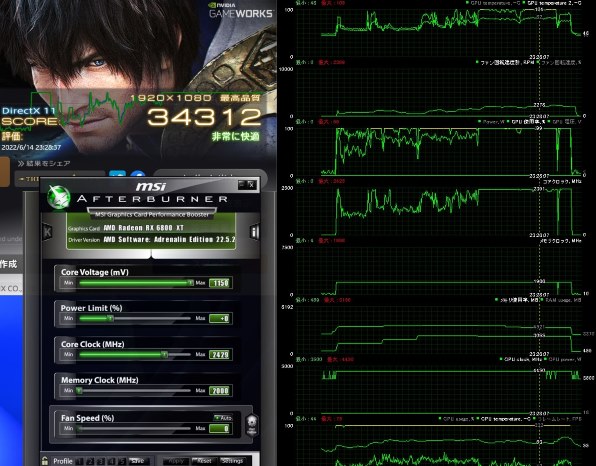Click the Core Voltage slider track
Screen dimensions: 596x466
[x=135, y=283]
